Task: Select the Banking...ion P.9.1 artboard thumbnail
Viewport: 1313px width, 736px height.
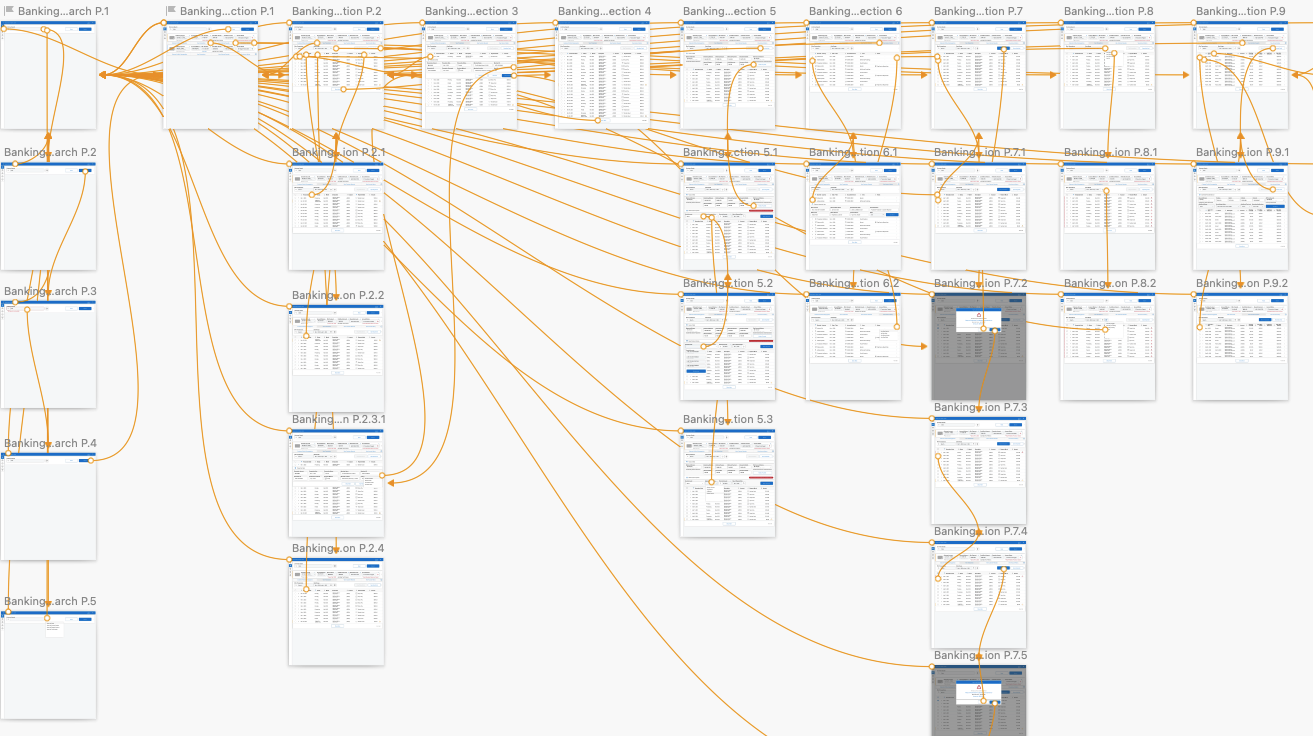Action: 1240,215
